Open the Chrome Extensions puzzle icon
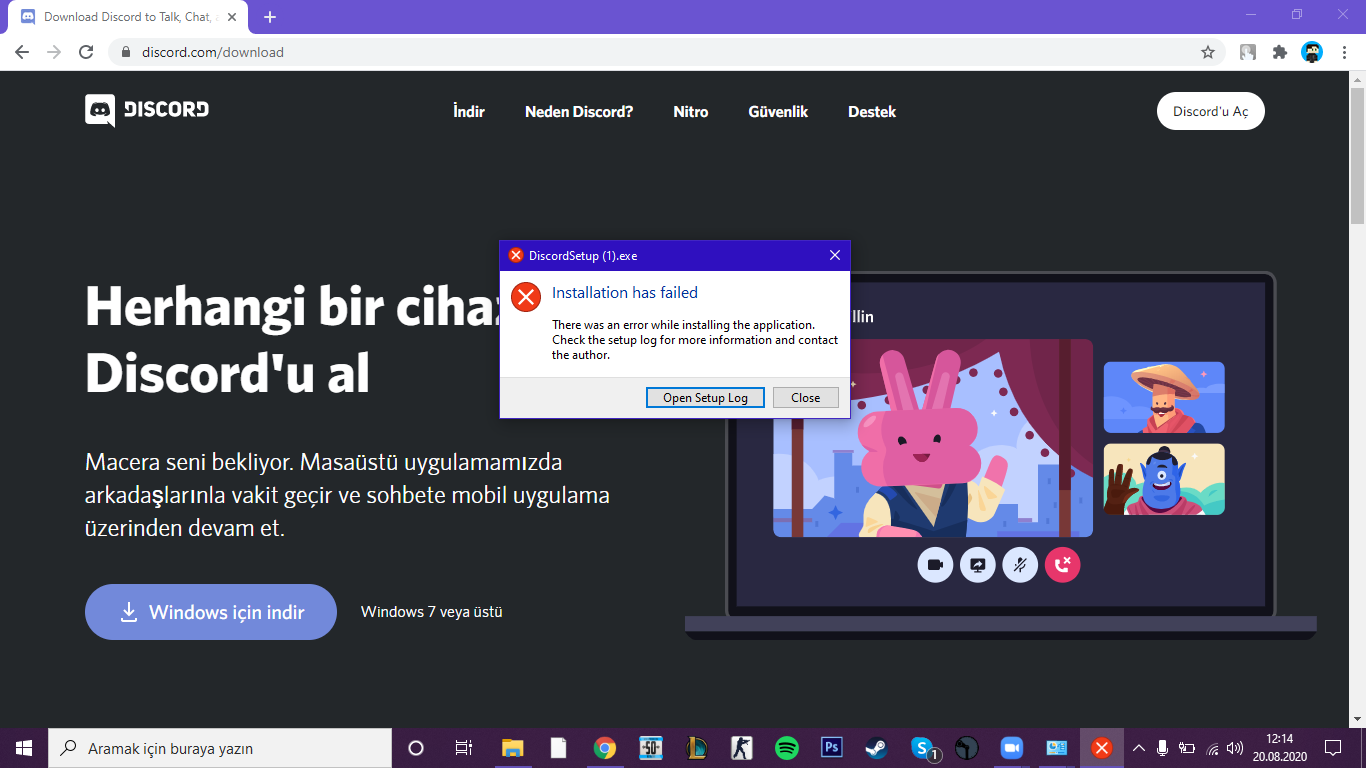The height and width of the screenshot is (768, 1366). point(1280,52)
